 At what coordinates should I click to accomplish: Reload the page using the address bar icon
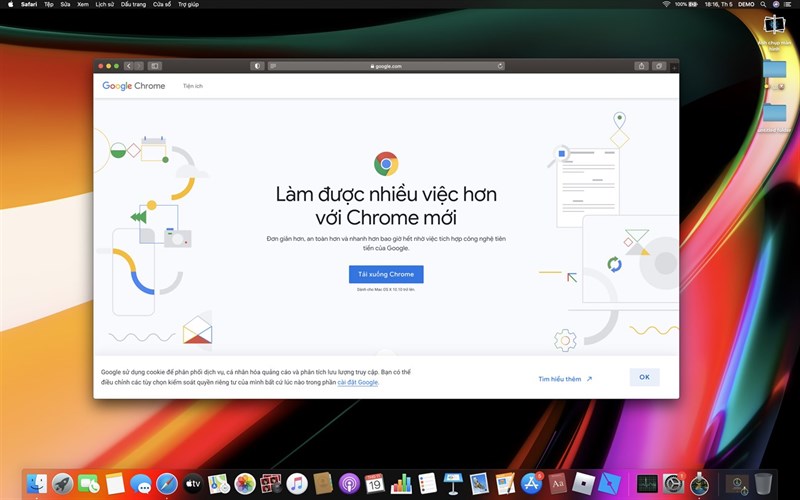[x=500, y=66]
